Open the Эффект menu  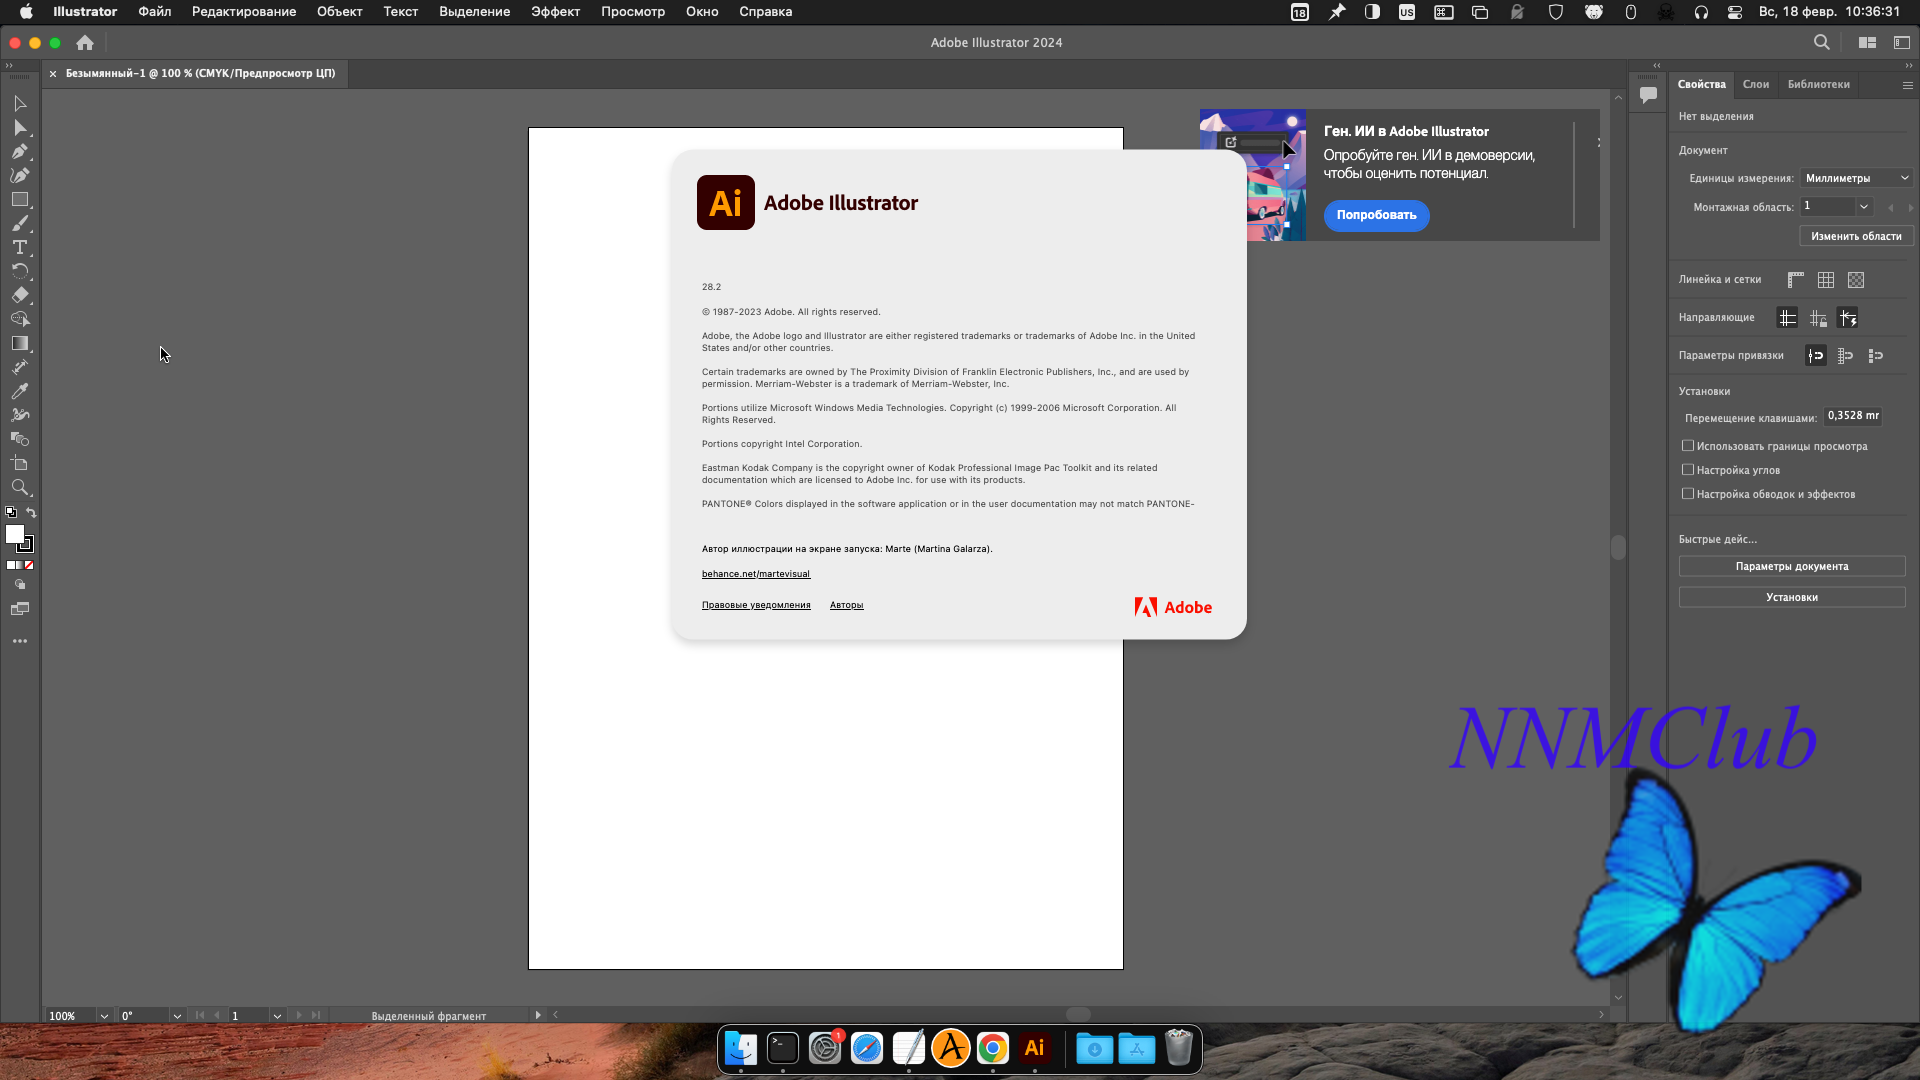tap(555, 12)
